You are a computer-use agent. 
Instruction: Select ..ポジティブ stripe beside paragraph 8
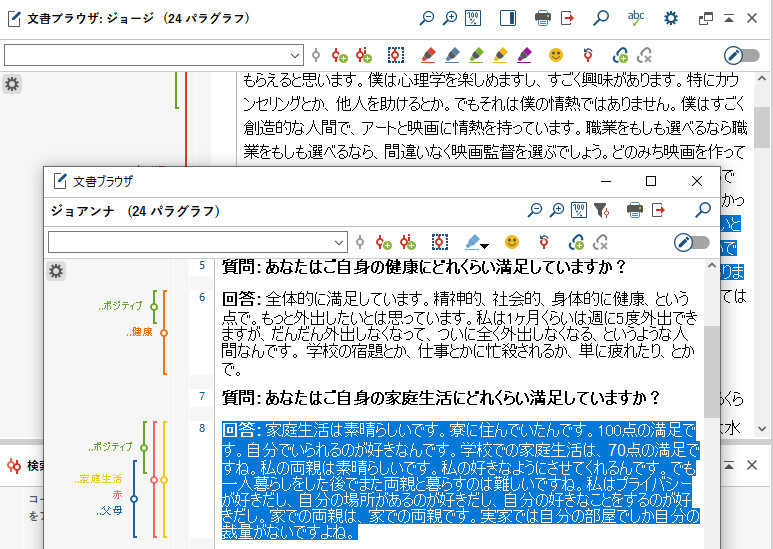(110, 446)
